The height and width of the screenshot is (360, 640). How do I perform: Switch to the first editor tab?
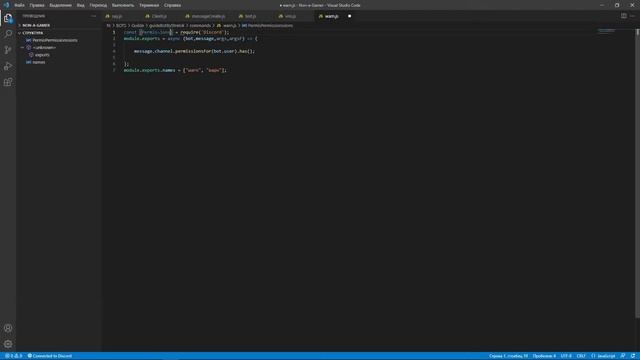click(x=121, y=16)
